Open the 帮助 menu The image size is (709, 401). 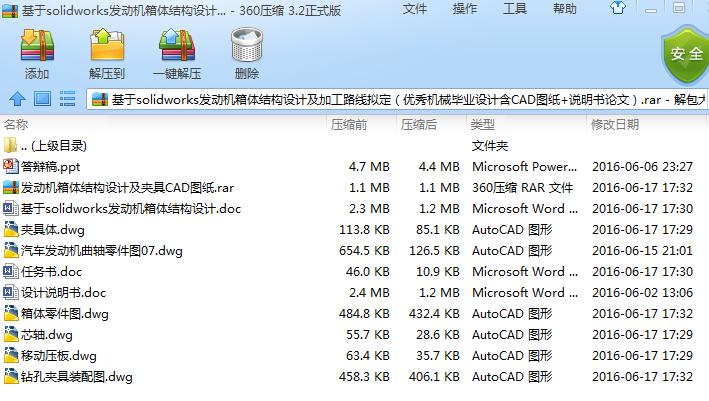(x=565, y=9)
